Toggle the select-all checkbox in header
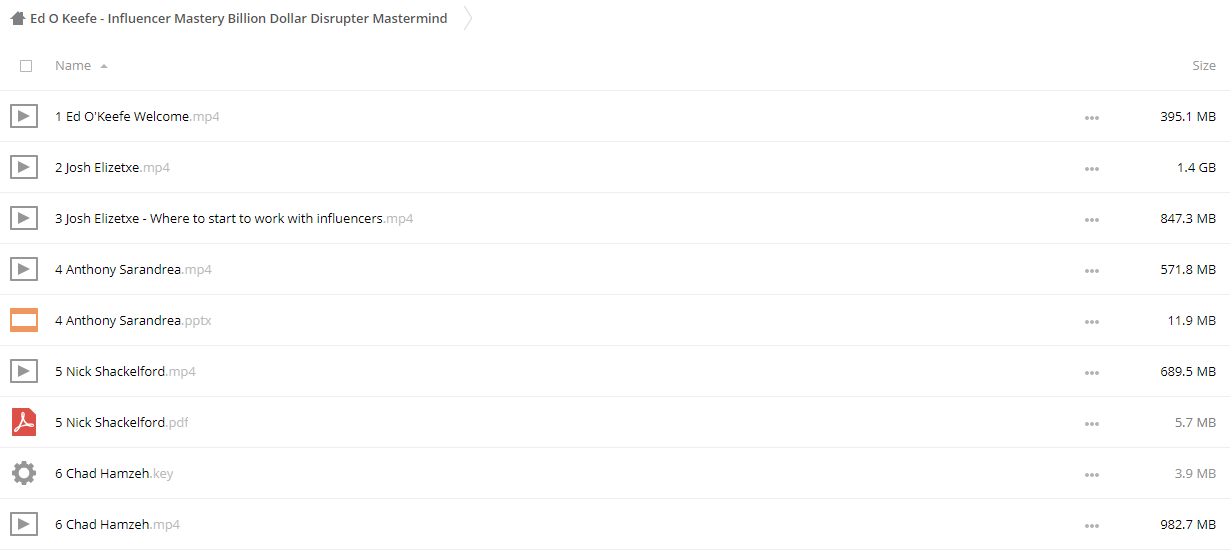 click(26, 66)
